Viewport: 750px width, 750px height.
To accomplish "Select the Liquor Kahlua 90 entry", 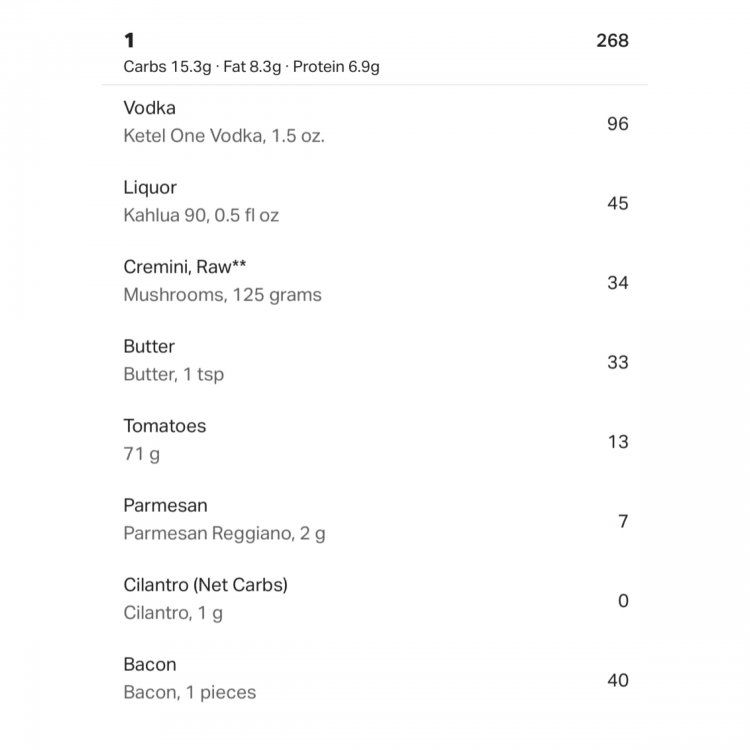I will pos(375,202).
